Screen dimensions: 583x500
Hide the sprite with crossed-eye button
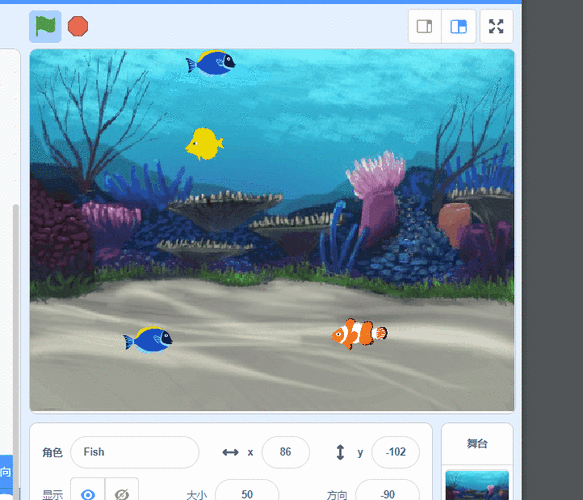coord(122,490)
